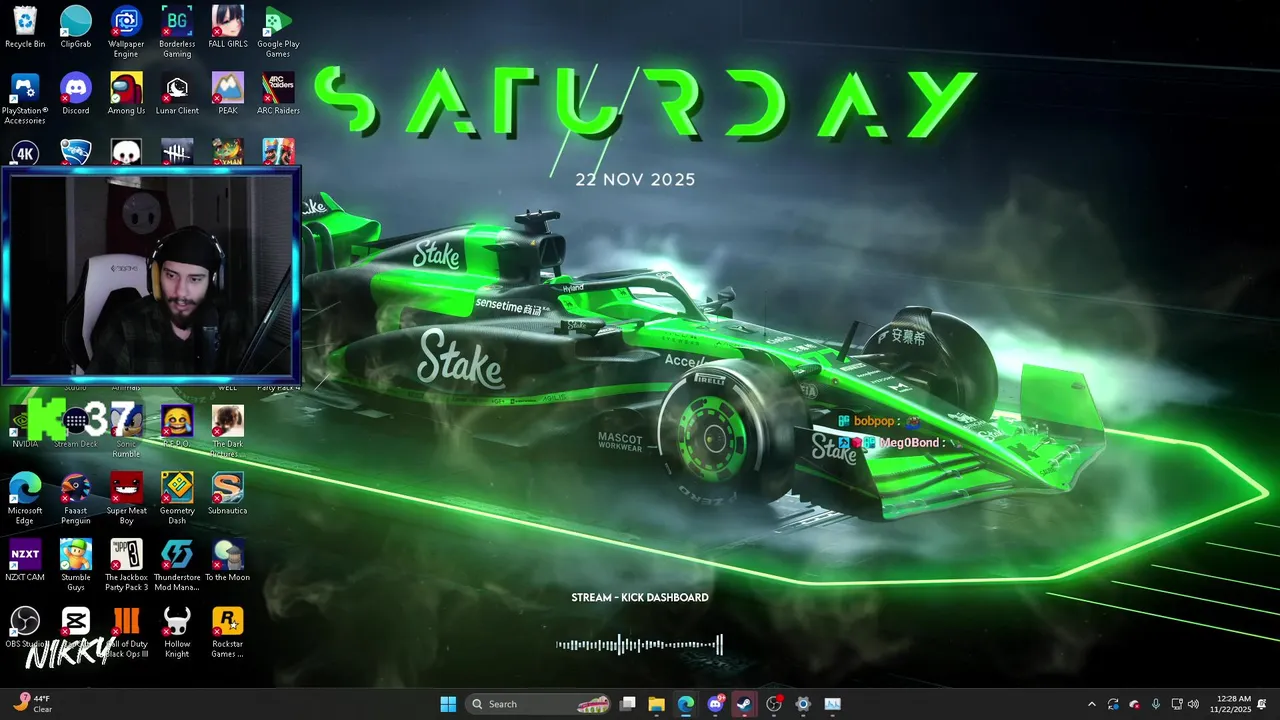Select the Rayman desktop icon

[x=228, y=152]
